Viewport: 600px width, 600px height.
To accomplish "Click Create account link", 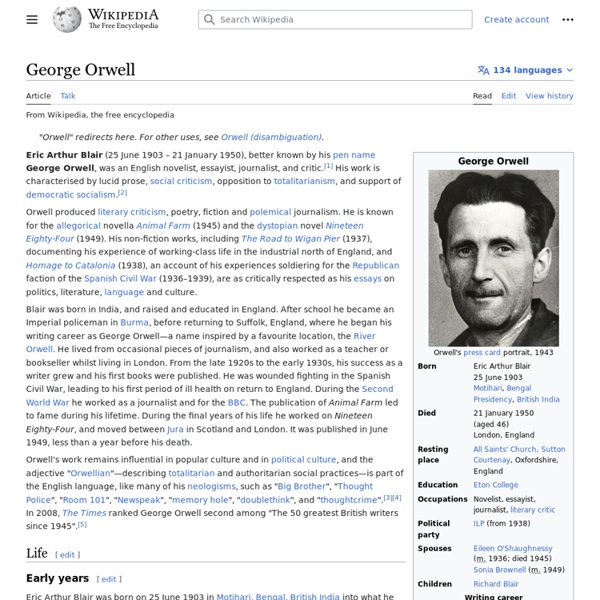I will point(516,20).
